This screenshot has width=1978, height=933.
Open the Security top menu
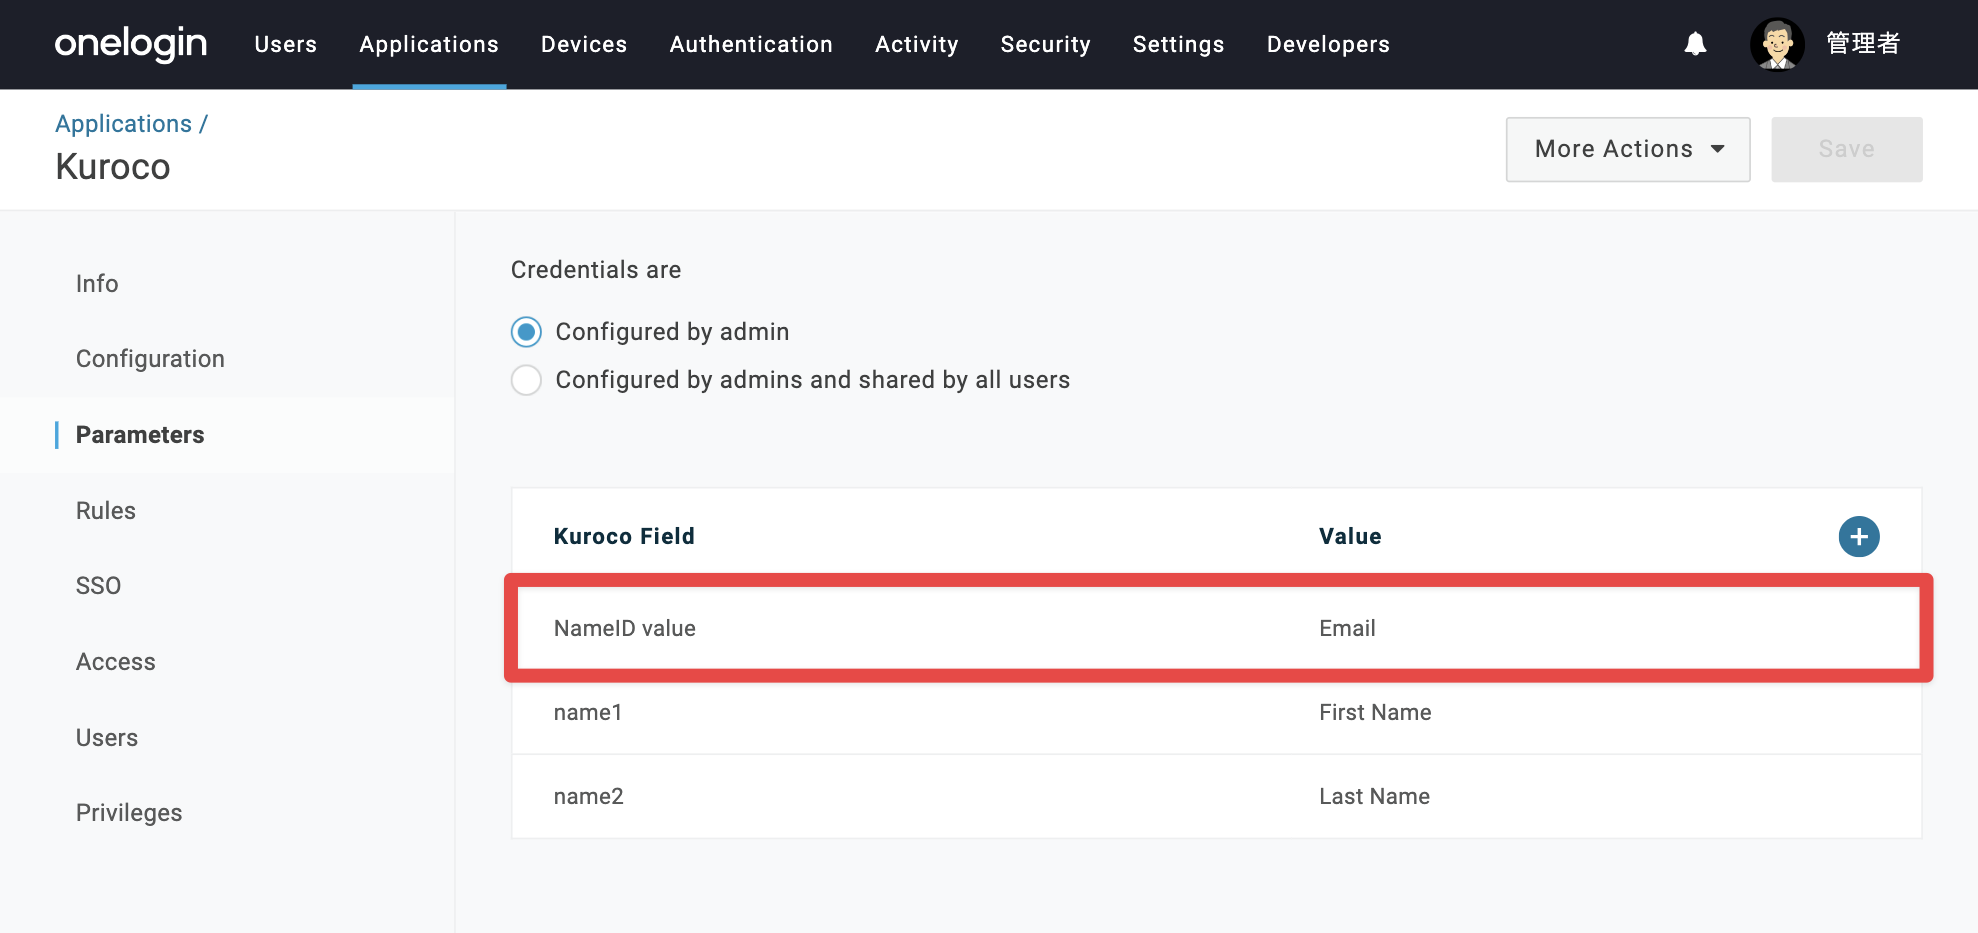pyautogui.click(x=1046, y=44)
